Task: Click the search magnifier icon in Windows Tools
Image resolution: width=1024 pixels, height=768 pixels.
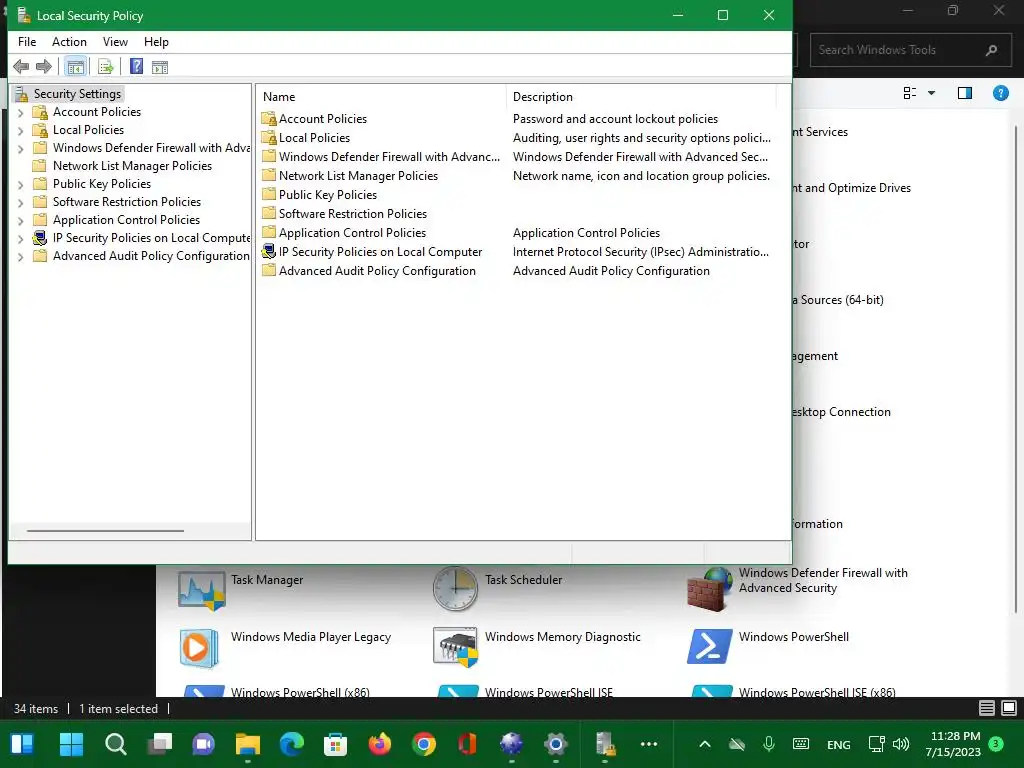Action: (991, 50)
